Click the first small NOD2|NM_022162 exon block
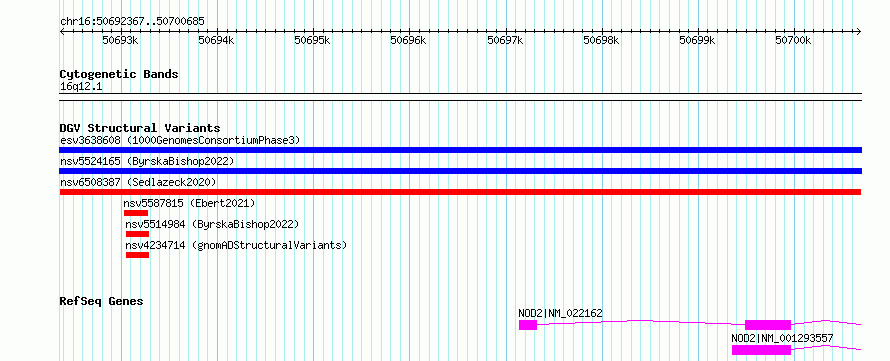The image size is (890, 361). pos(528,325)
